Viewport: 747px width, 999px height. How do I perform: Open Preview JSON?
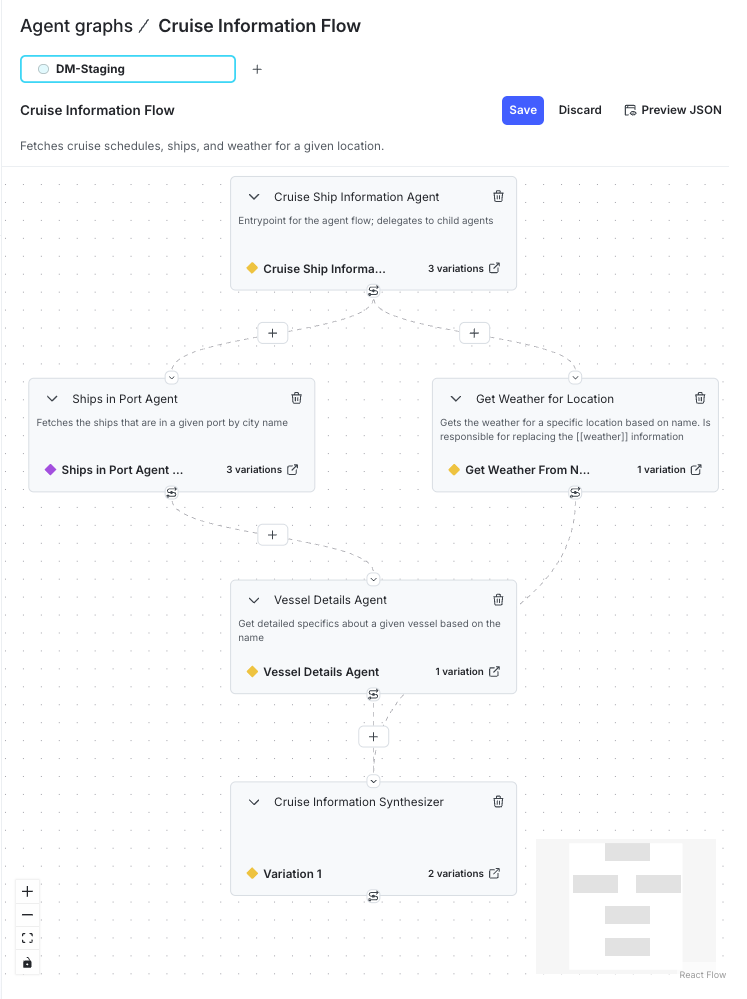[672, 110]
